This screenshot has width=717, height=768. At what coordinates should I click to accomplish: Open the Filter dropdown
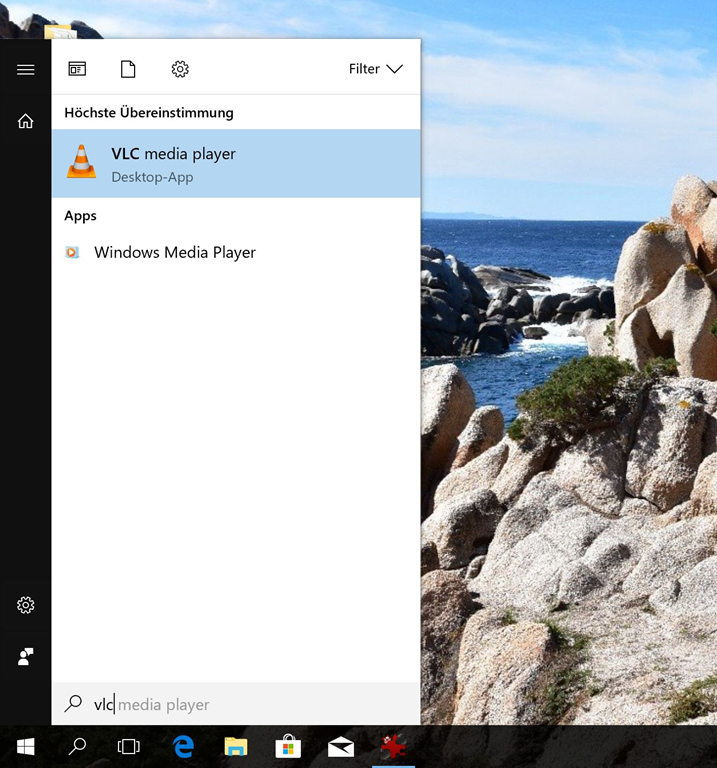[375, 69]
